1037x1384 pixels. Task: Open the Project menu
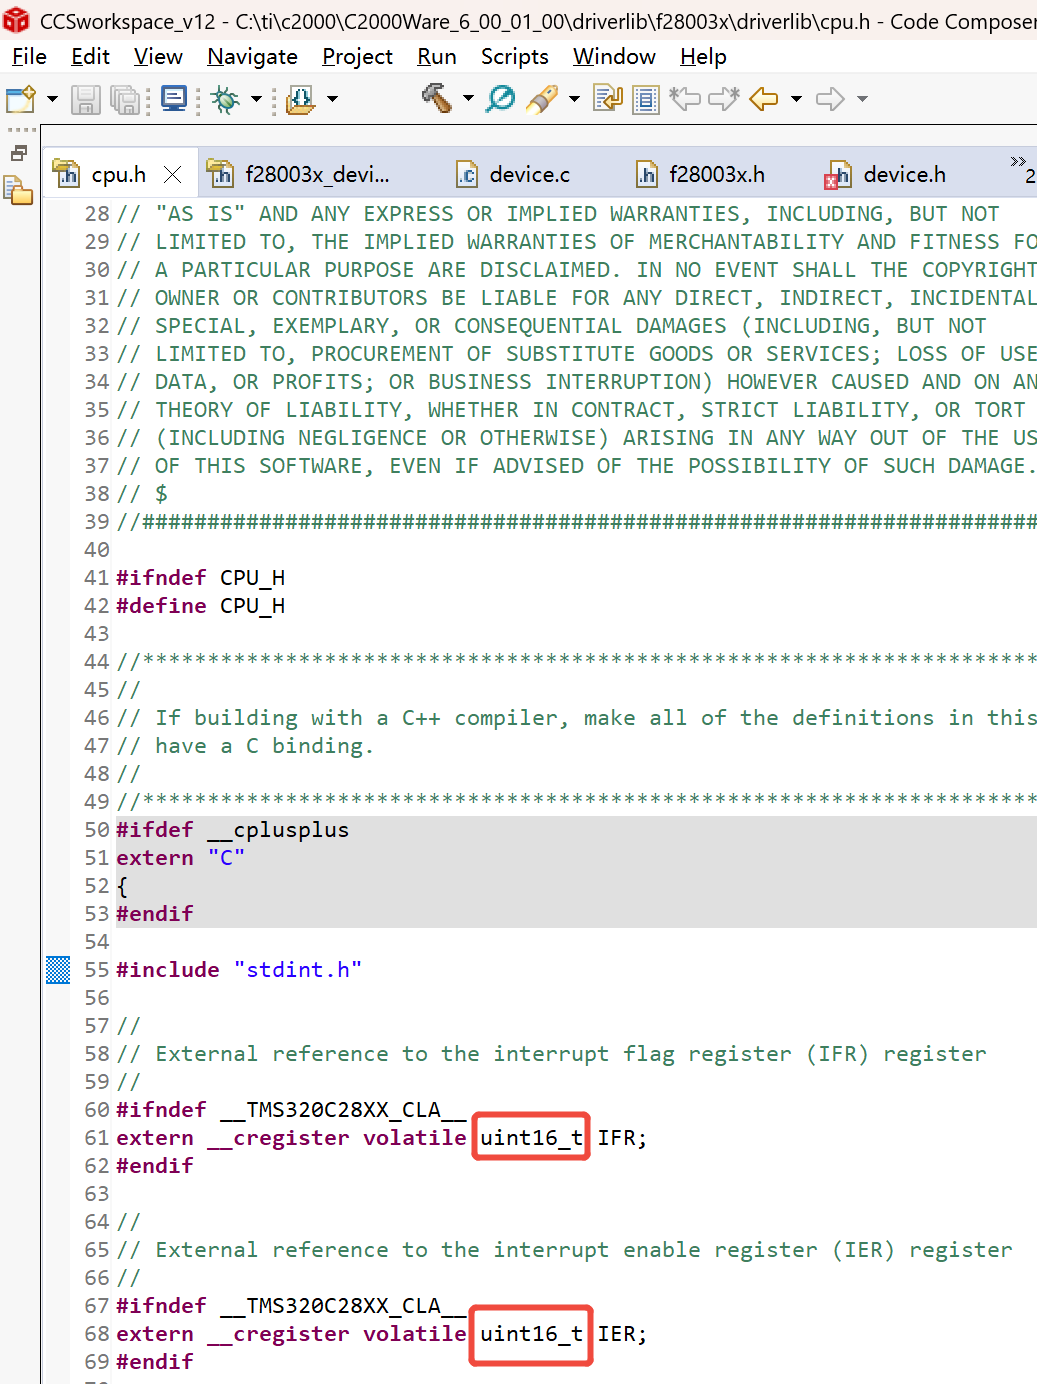pyautogui.click(x=357, y=57)
